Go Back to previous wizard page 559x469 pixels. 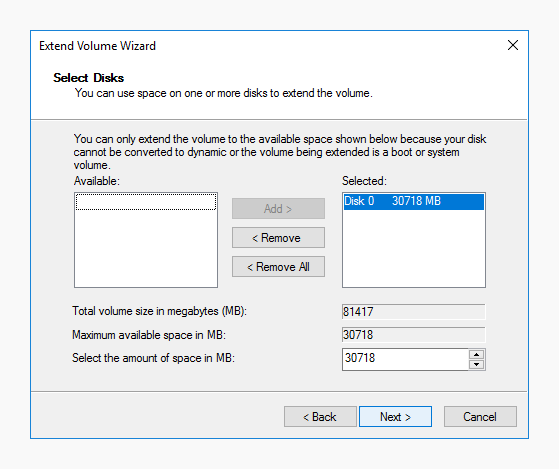click(x=320, y=416)
